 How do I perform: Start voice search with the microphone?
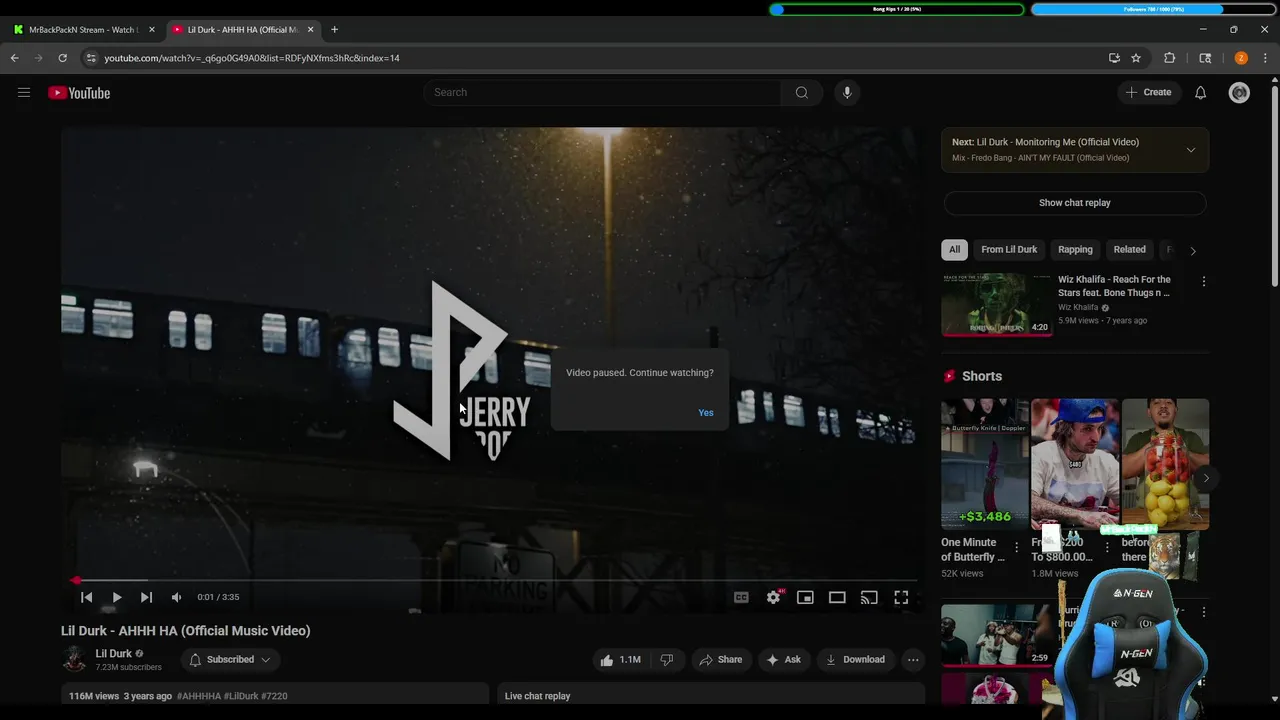[x=847, y=93]
